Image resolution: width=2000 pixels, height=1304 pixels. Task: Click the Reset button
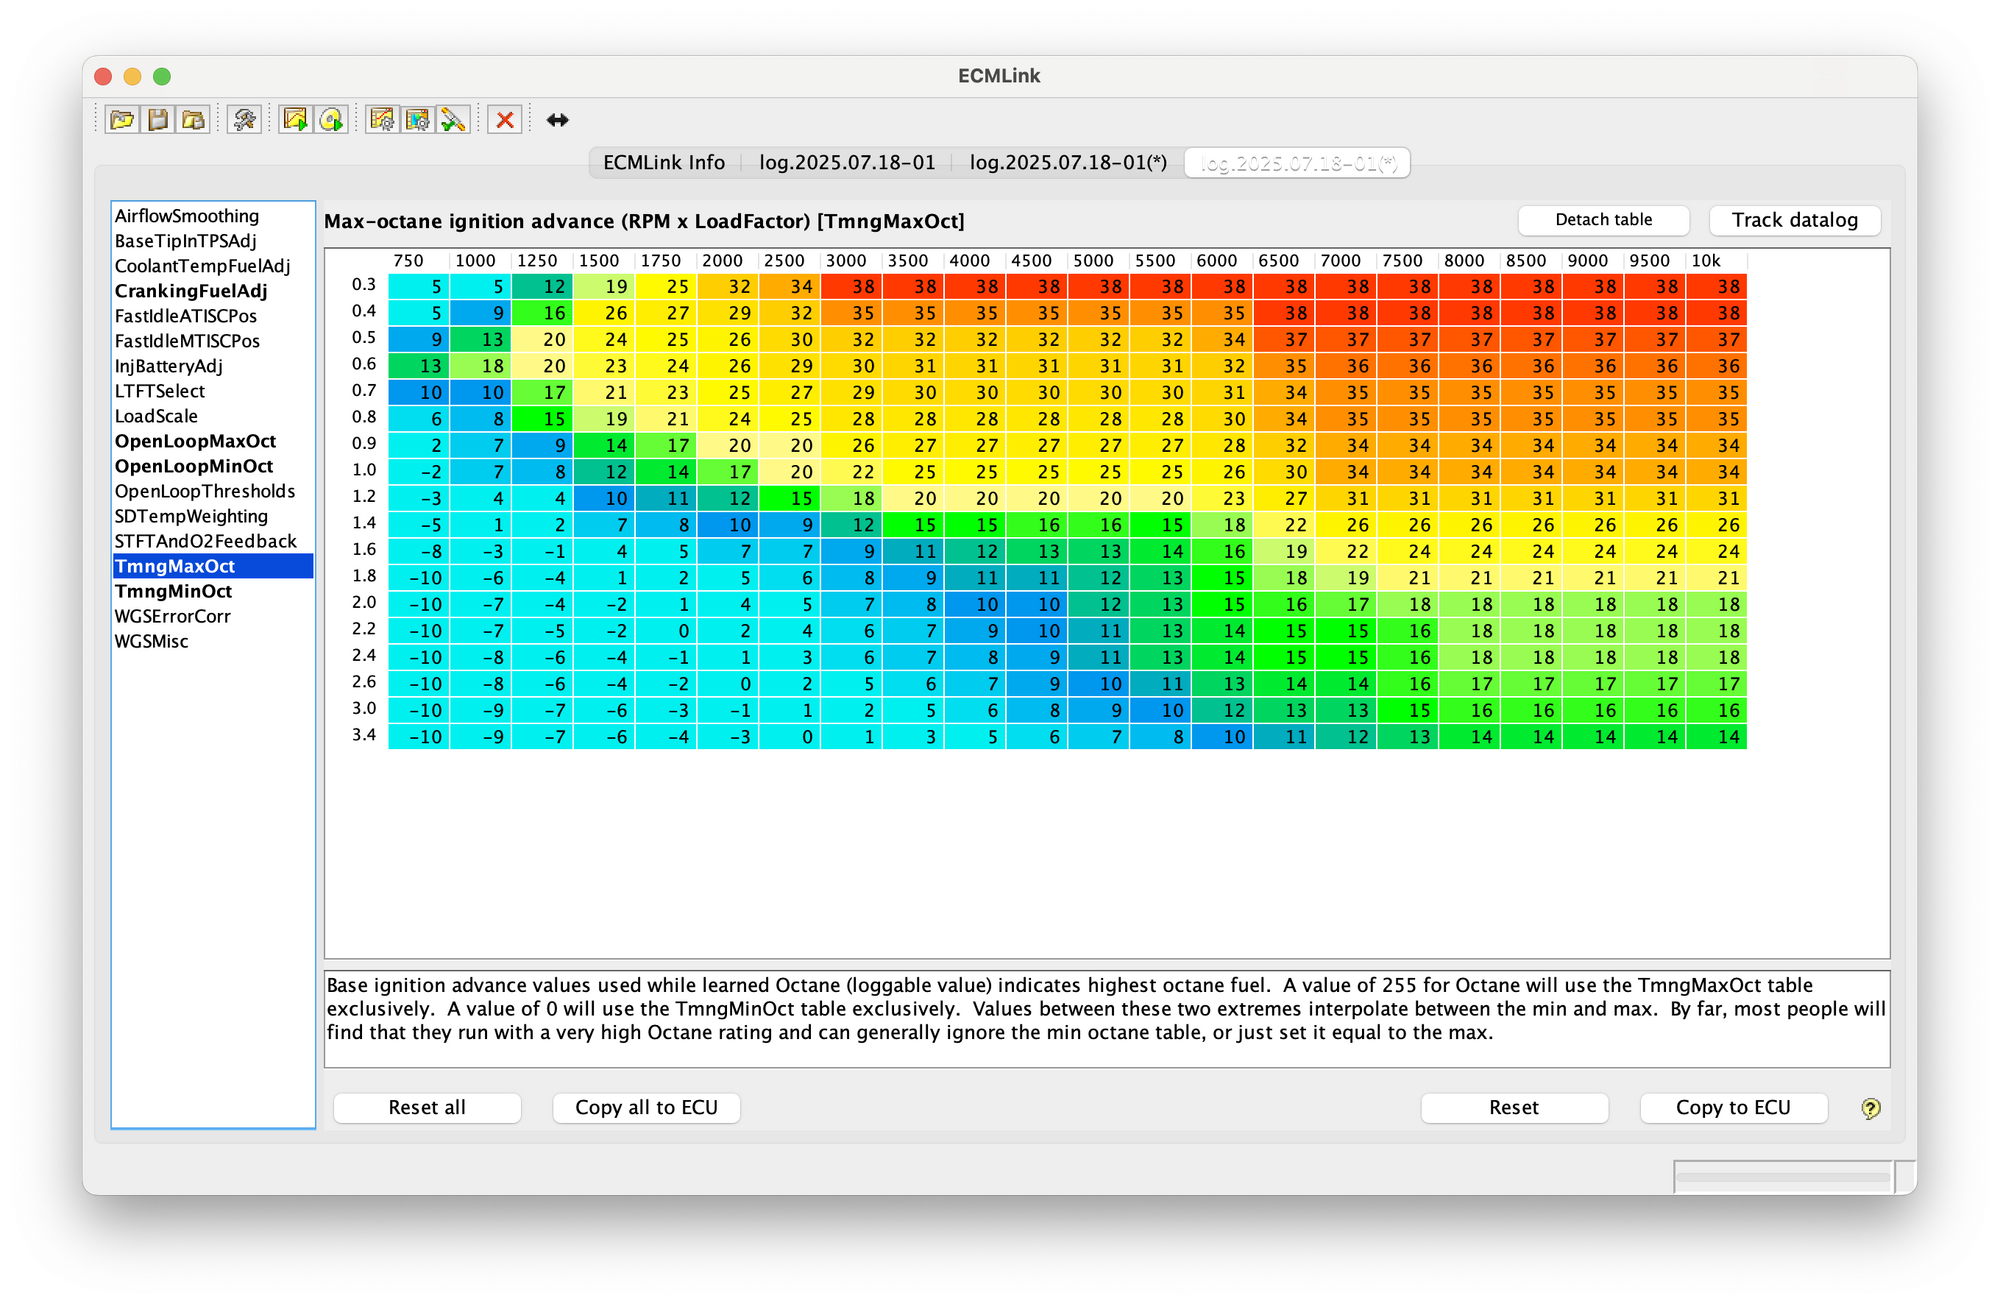click(x=1514, y=1108)
